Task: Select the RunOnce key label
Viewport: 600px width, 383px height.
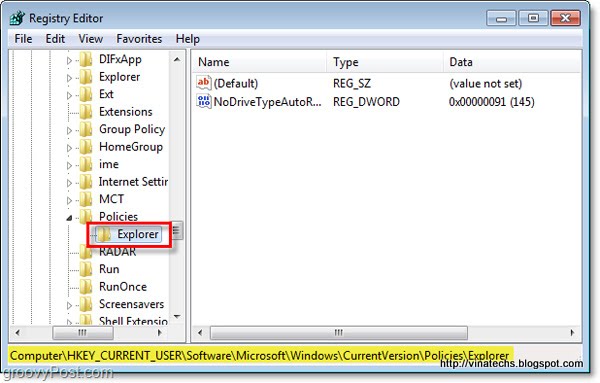Action: tap(123, 287)
